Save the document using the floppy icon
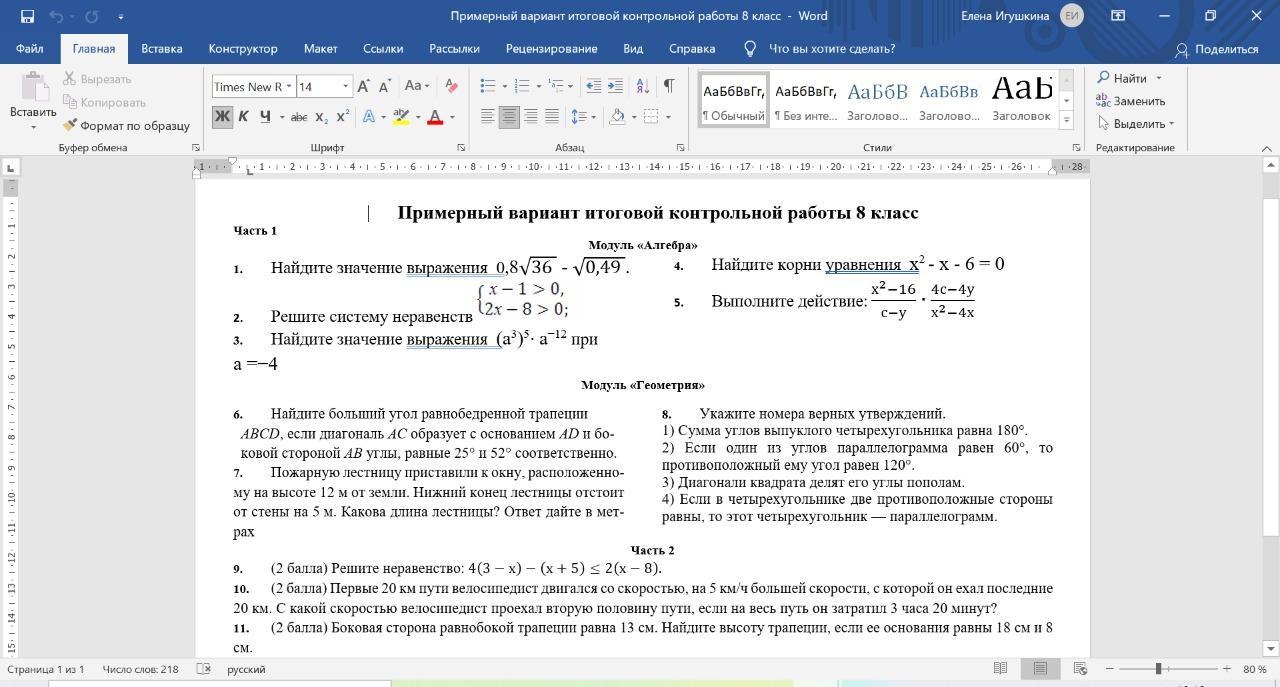This screenshot has width=1280, height=687. pos(27,16)
